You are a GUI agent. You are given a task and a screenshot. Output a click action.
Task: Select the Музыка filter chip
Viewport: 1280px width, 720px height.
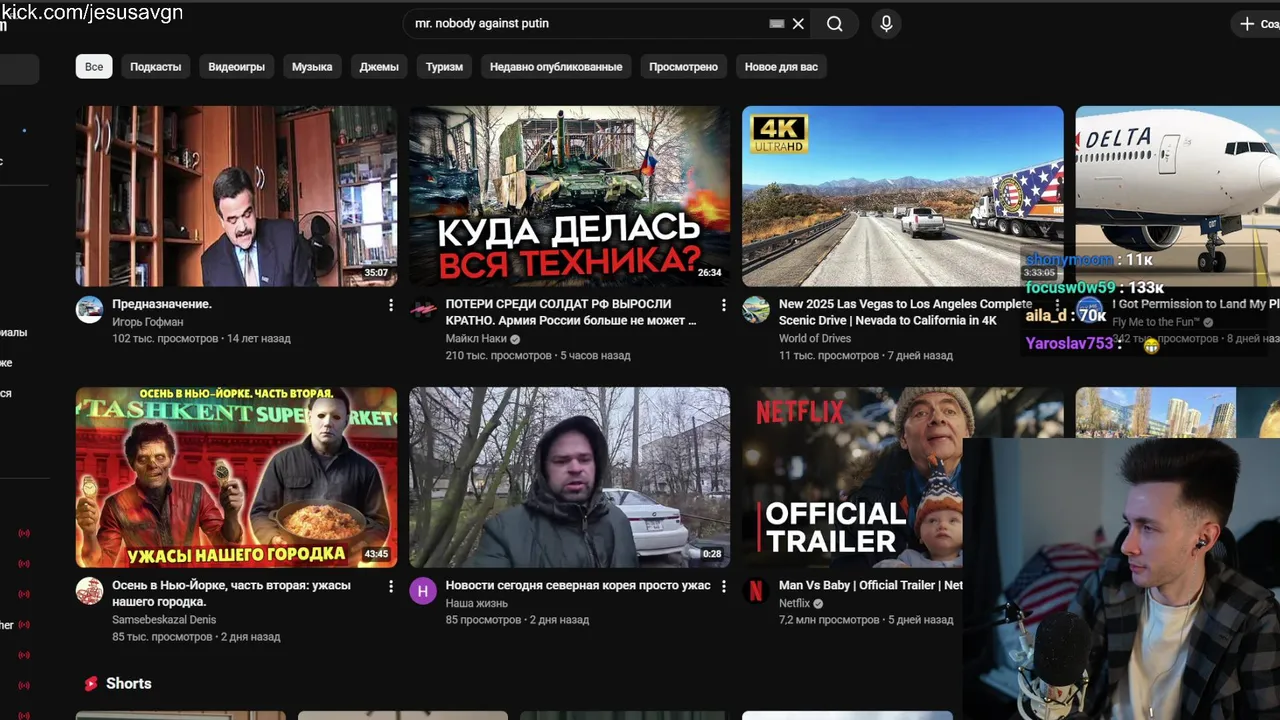point(312,67)
